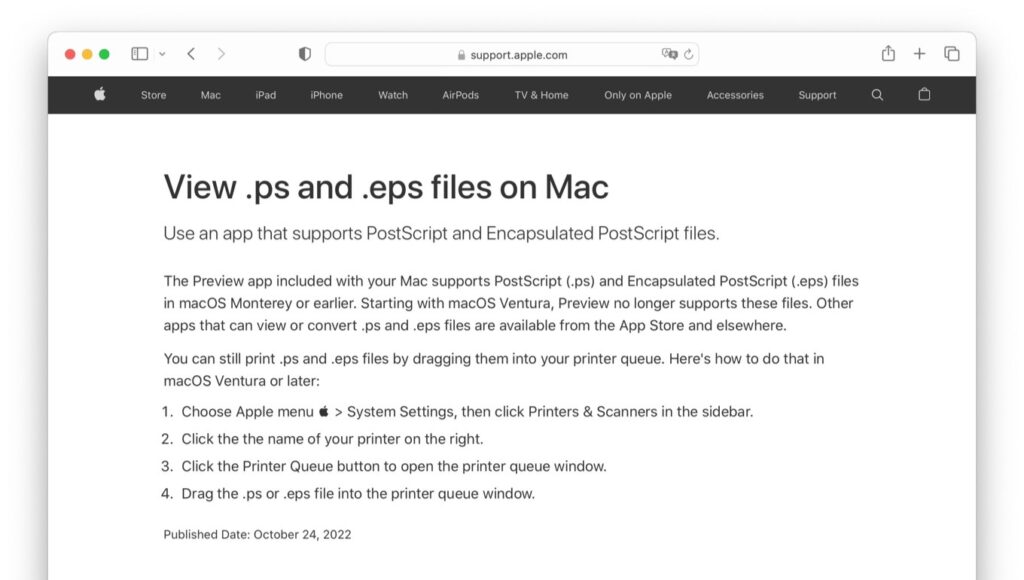Click the extensions icon in the address bar

[669, 54]
